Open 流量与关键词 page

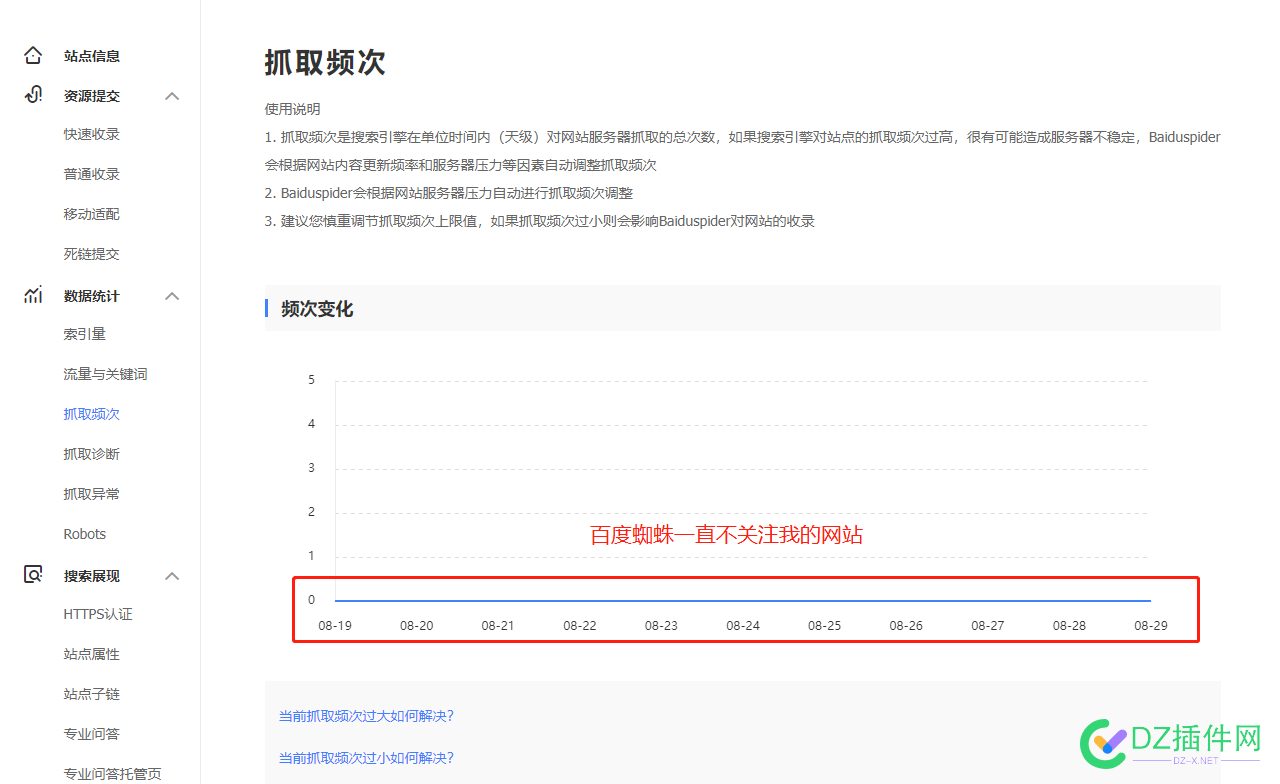coord(106,374)
